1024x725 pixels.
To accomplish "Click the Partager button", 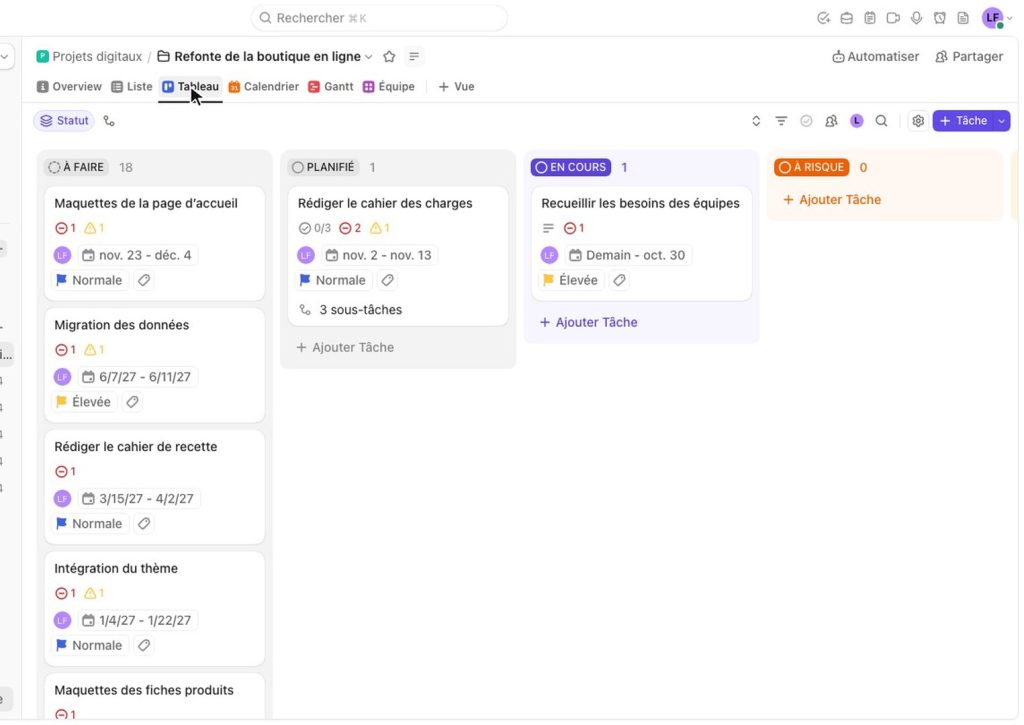I will click(969, 57).
